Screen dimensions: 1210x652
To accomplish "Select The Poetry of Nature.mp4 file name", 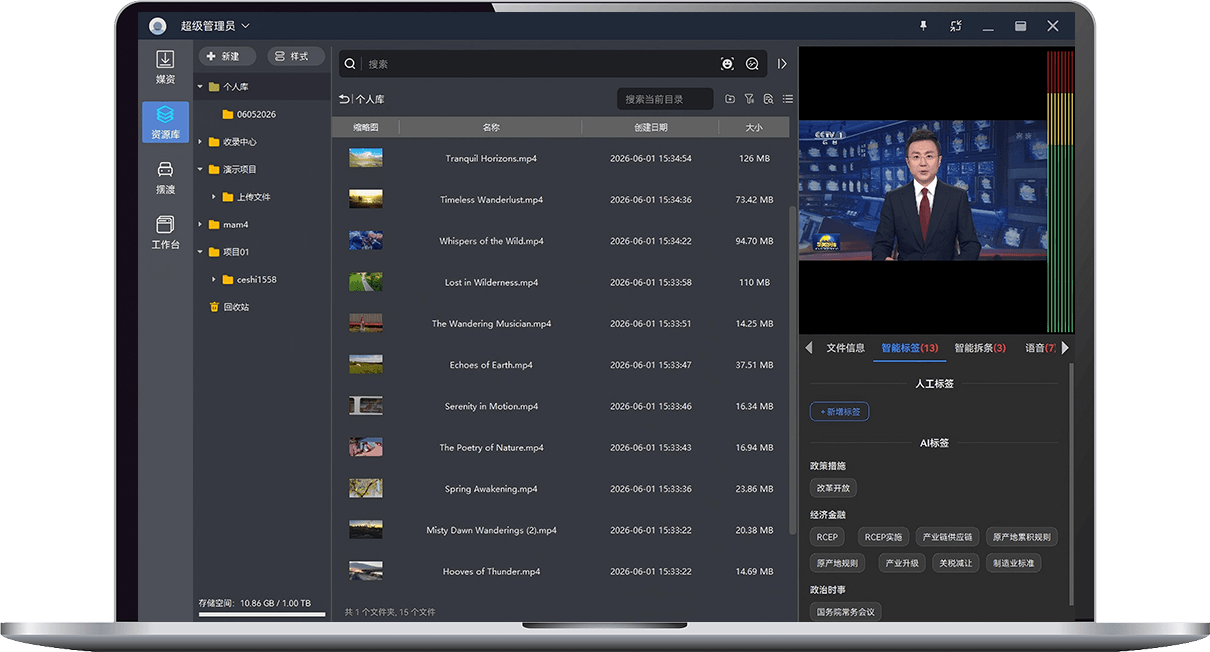I will click(491, 447).
